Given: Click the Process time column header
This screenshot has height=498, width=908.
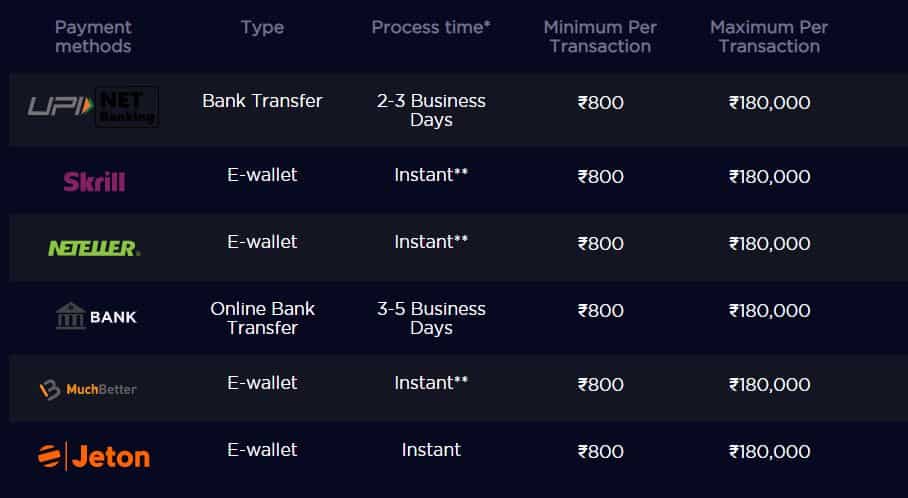Looking at the screenshot, I should pyautogui.click(x=431, y=27).
